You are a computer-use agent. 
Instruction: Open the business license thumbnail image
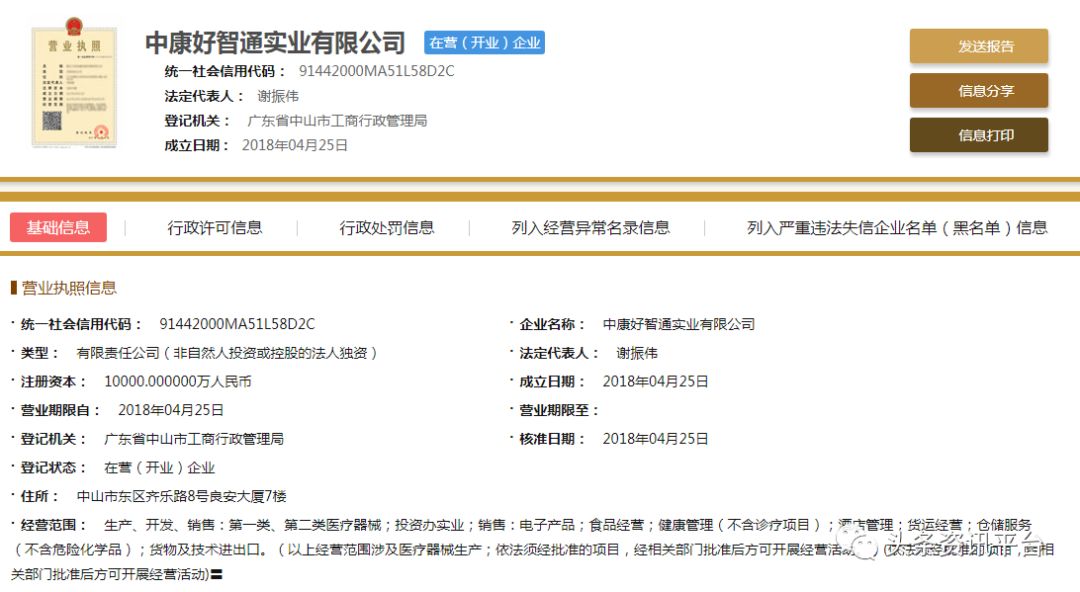(x=74, y=87)
